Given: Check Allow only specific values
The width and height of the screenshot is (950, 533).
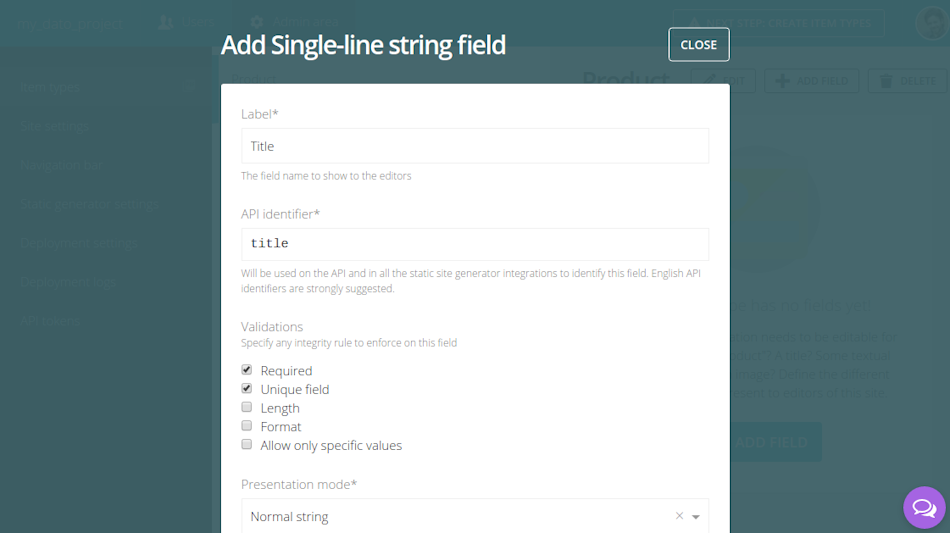Looking at the screenshot, I should point(247,445).
